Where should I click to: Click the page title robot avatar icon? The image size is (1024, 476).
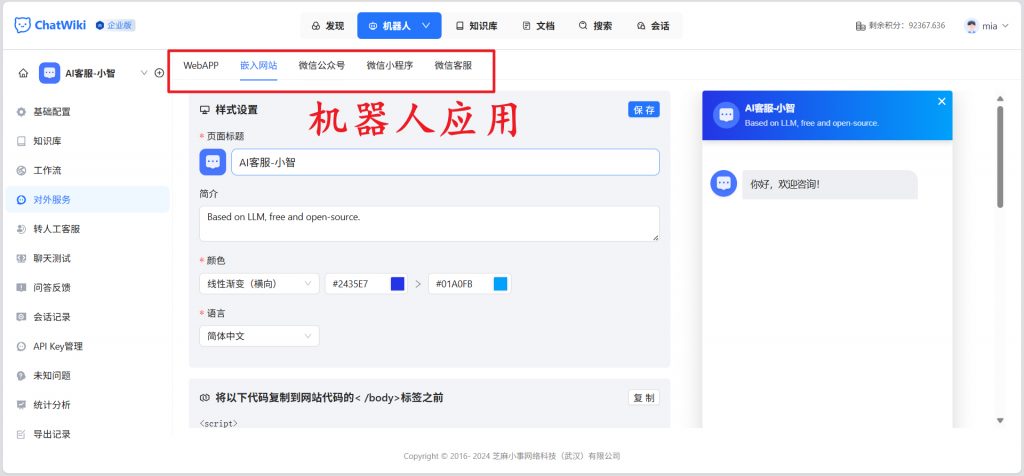tap(212, 162)
